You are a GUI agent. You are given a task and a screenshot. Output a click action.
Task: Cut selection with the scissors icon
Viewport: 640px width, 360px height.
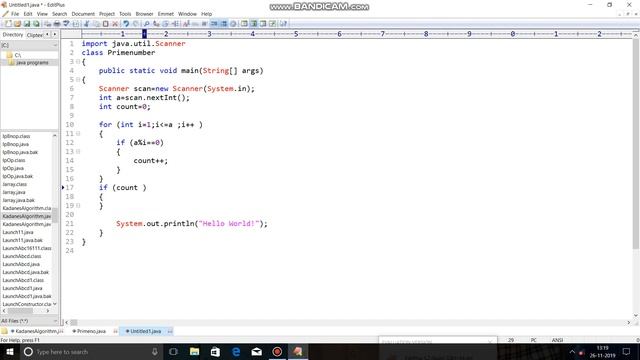click(86, 24)
